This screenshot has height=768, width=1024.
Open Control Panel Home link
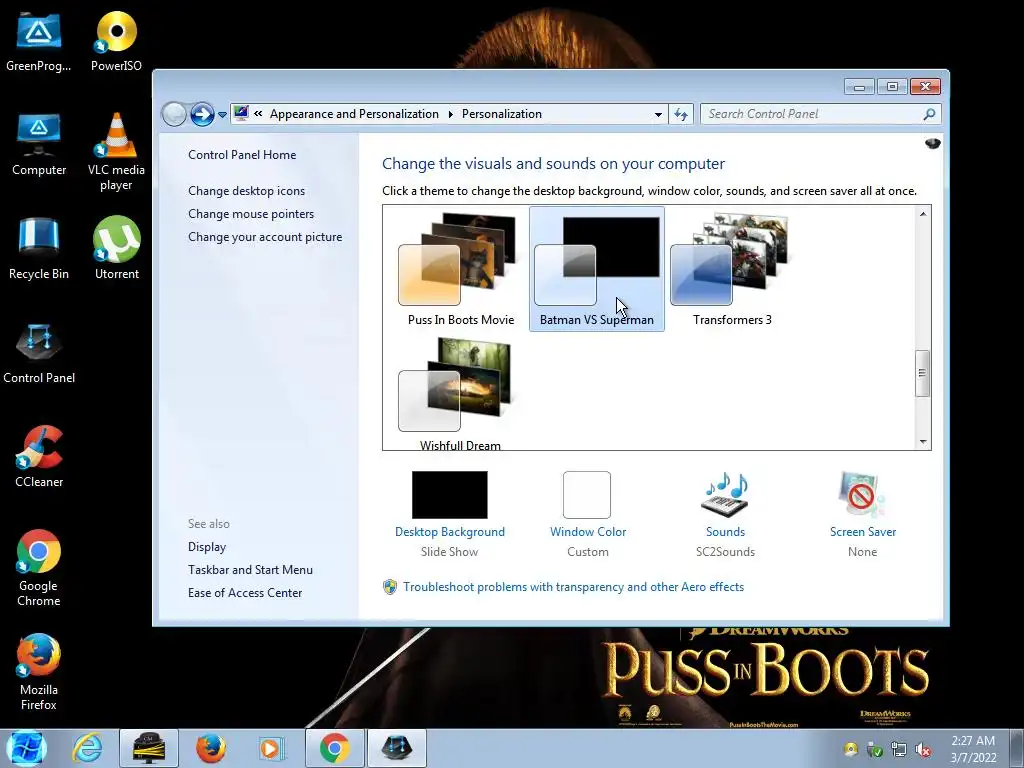click(242, 155)
